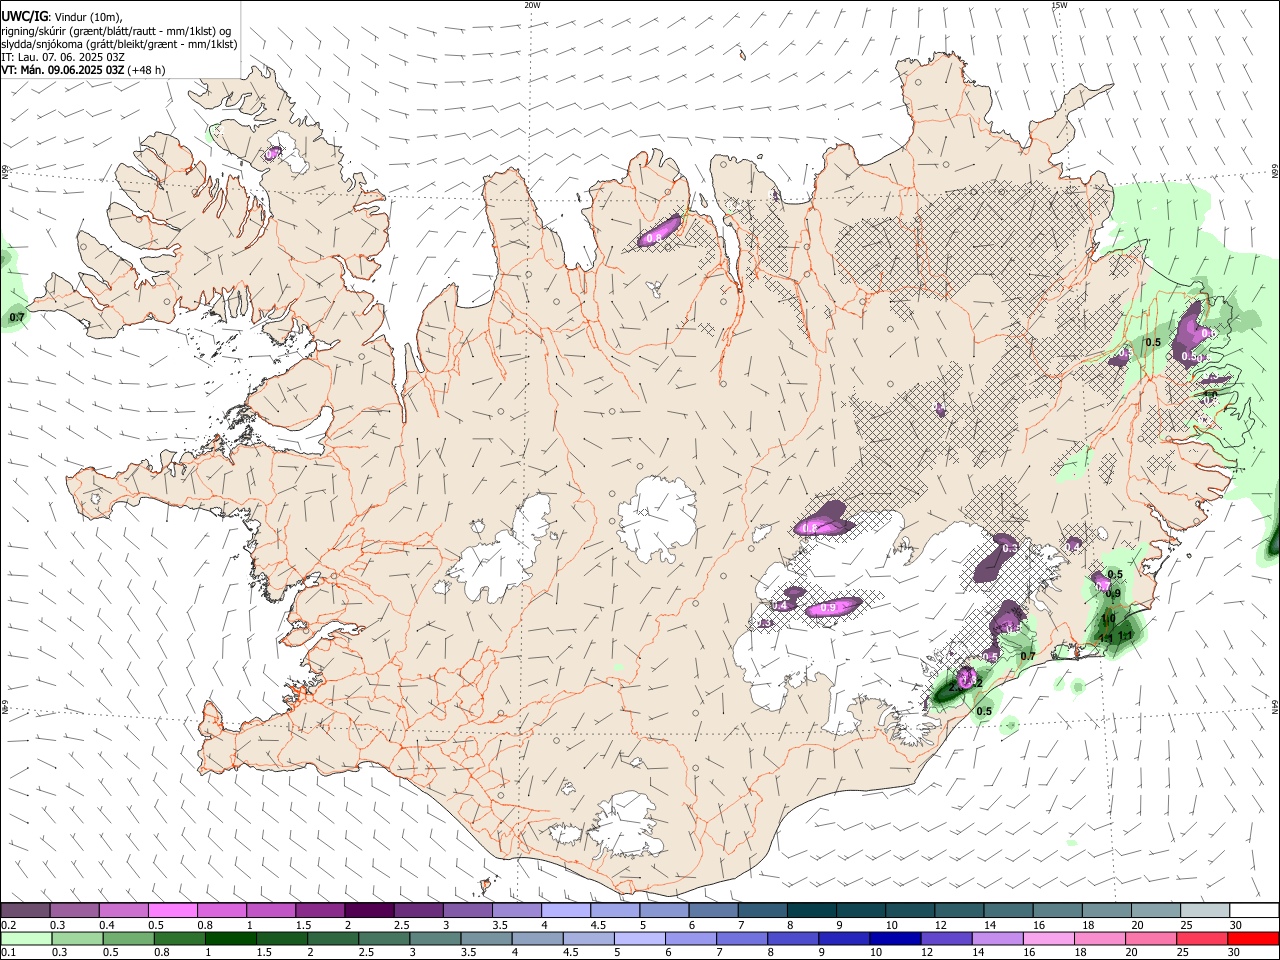Click the pink bottom-row swatch starting at 18
This screenshot has width=1280, height=960.
[x=1100, y=939]
